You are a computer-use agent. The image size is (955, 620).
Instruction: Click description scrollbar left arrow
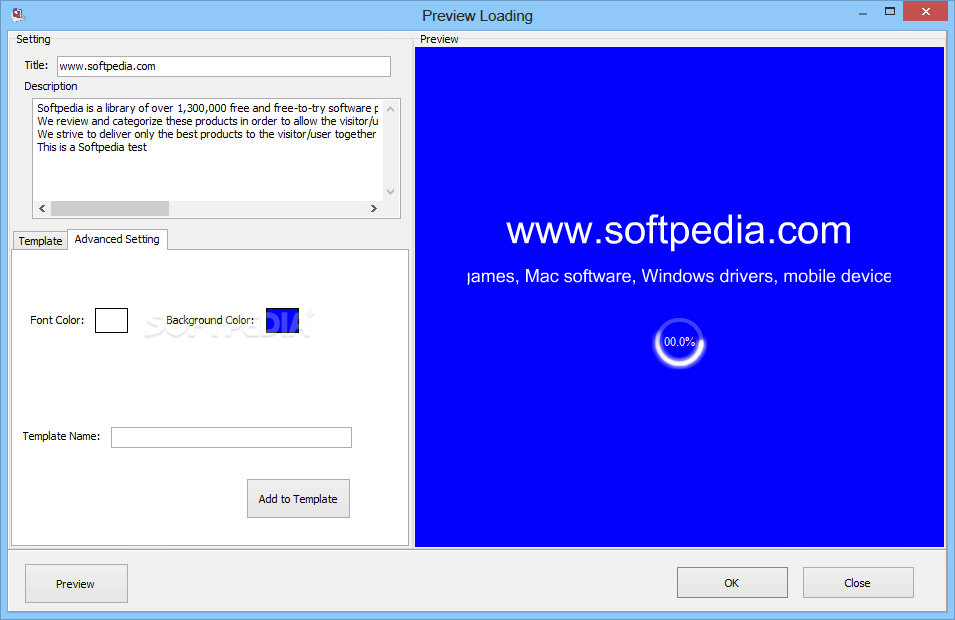click(x=42, y=208)
